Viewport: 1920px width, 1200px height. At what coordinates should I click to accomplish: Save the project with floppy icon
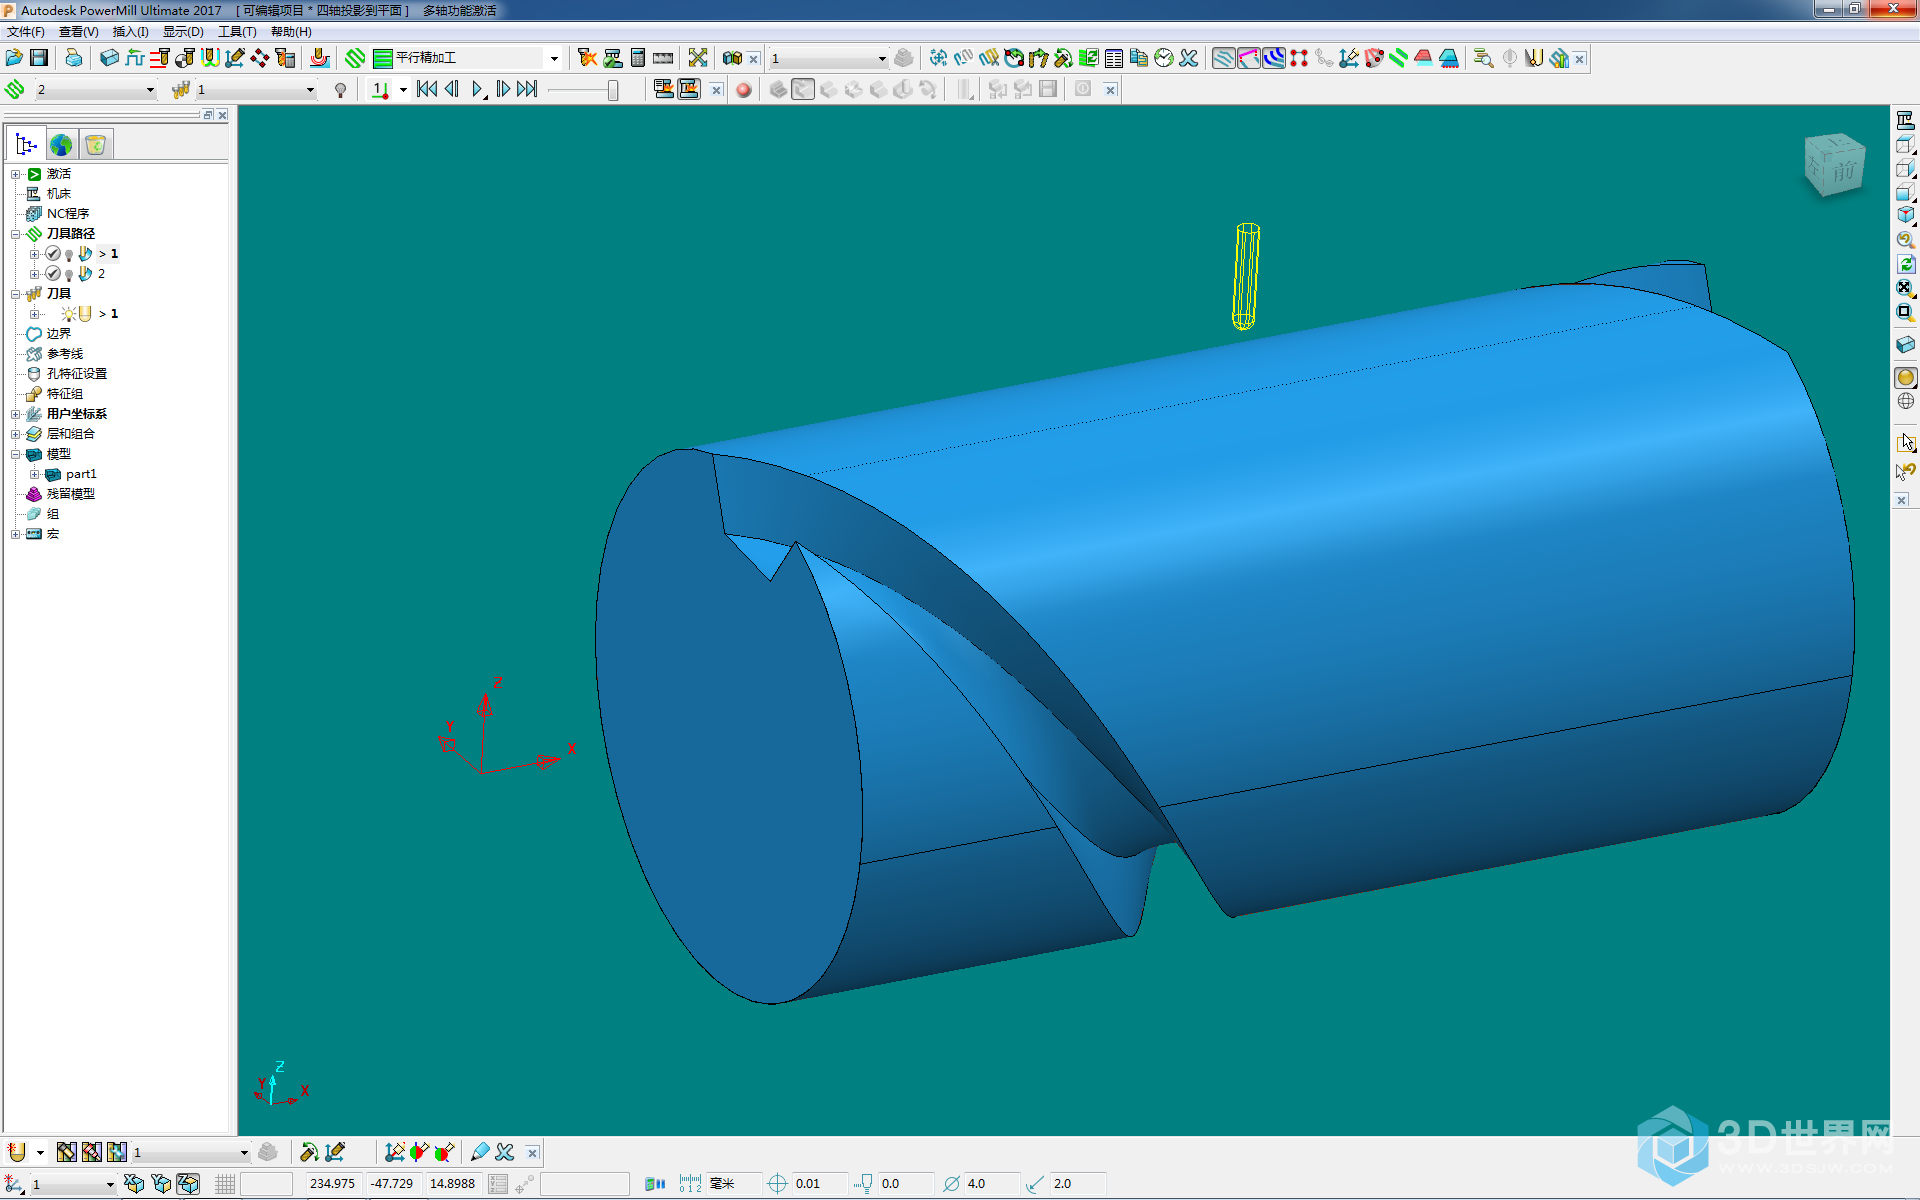39,58
